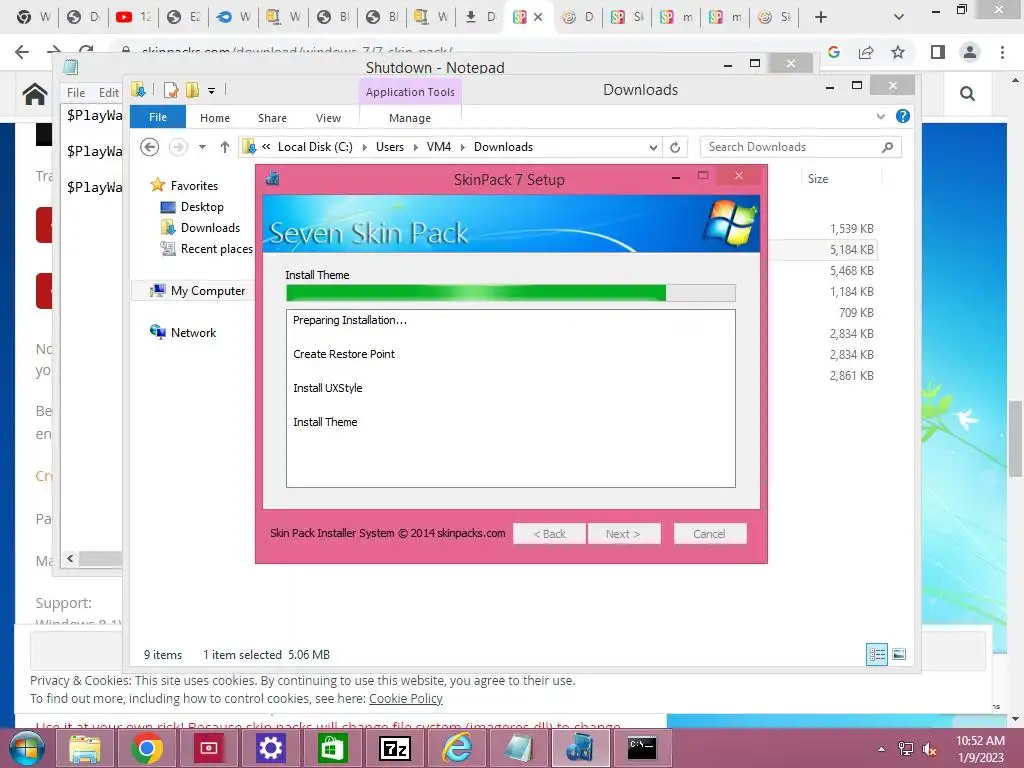Image resolution: width=1024 pixels, height=768 pixels.
Task: Open the Home ribbon tab in Explorer
Action: (215, 118)
